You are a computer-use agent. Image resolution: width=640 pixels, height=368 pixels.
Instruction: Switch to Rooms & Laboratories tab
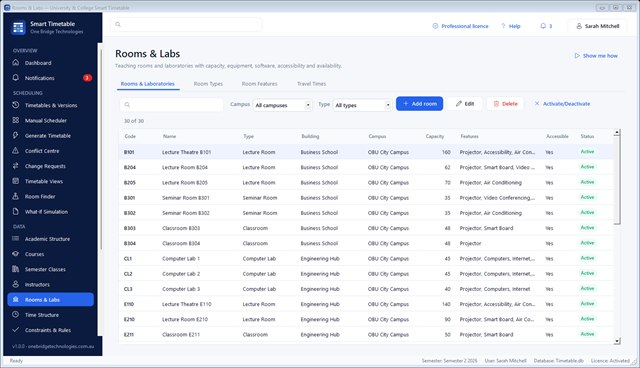coord(147,84)
